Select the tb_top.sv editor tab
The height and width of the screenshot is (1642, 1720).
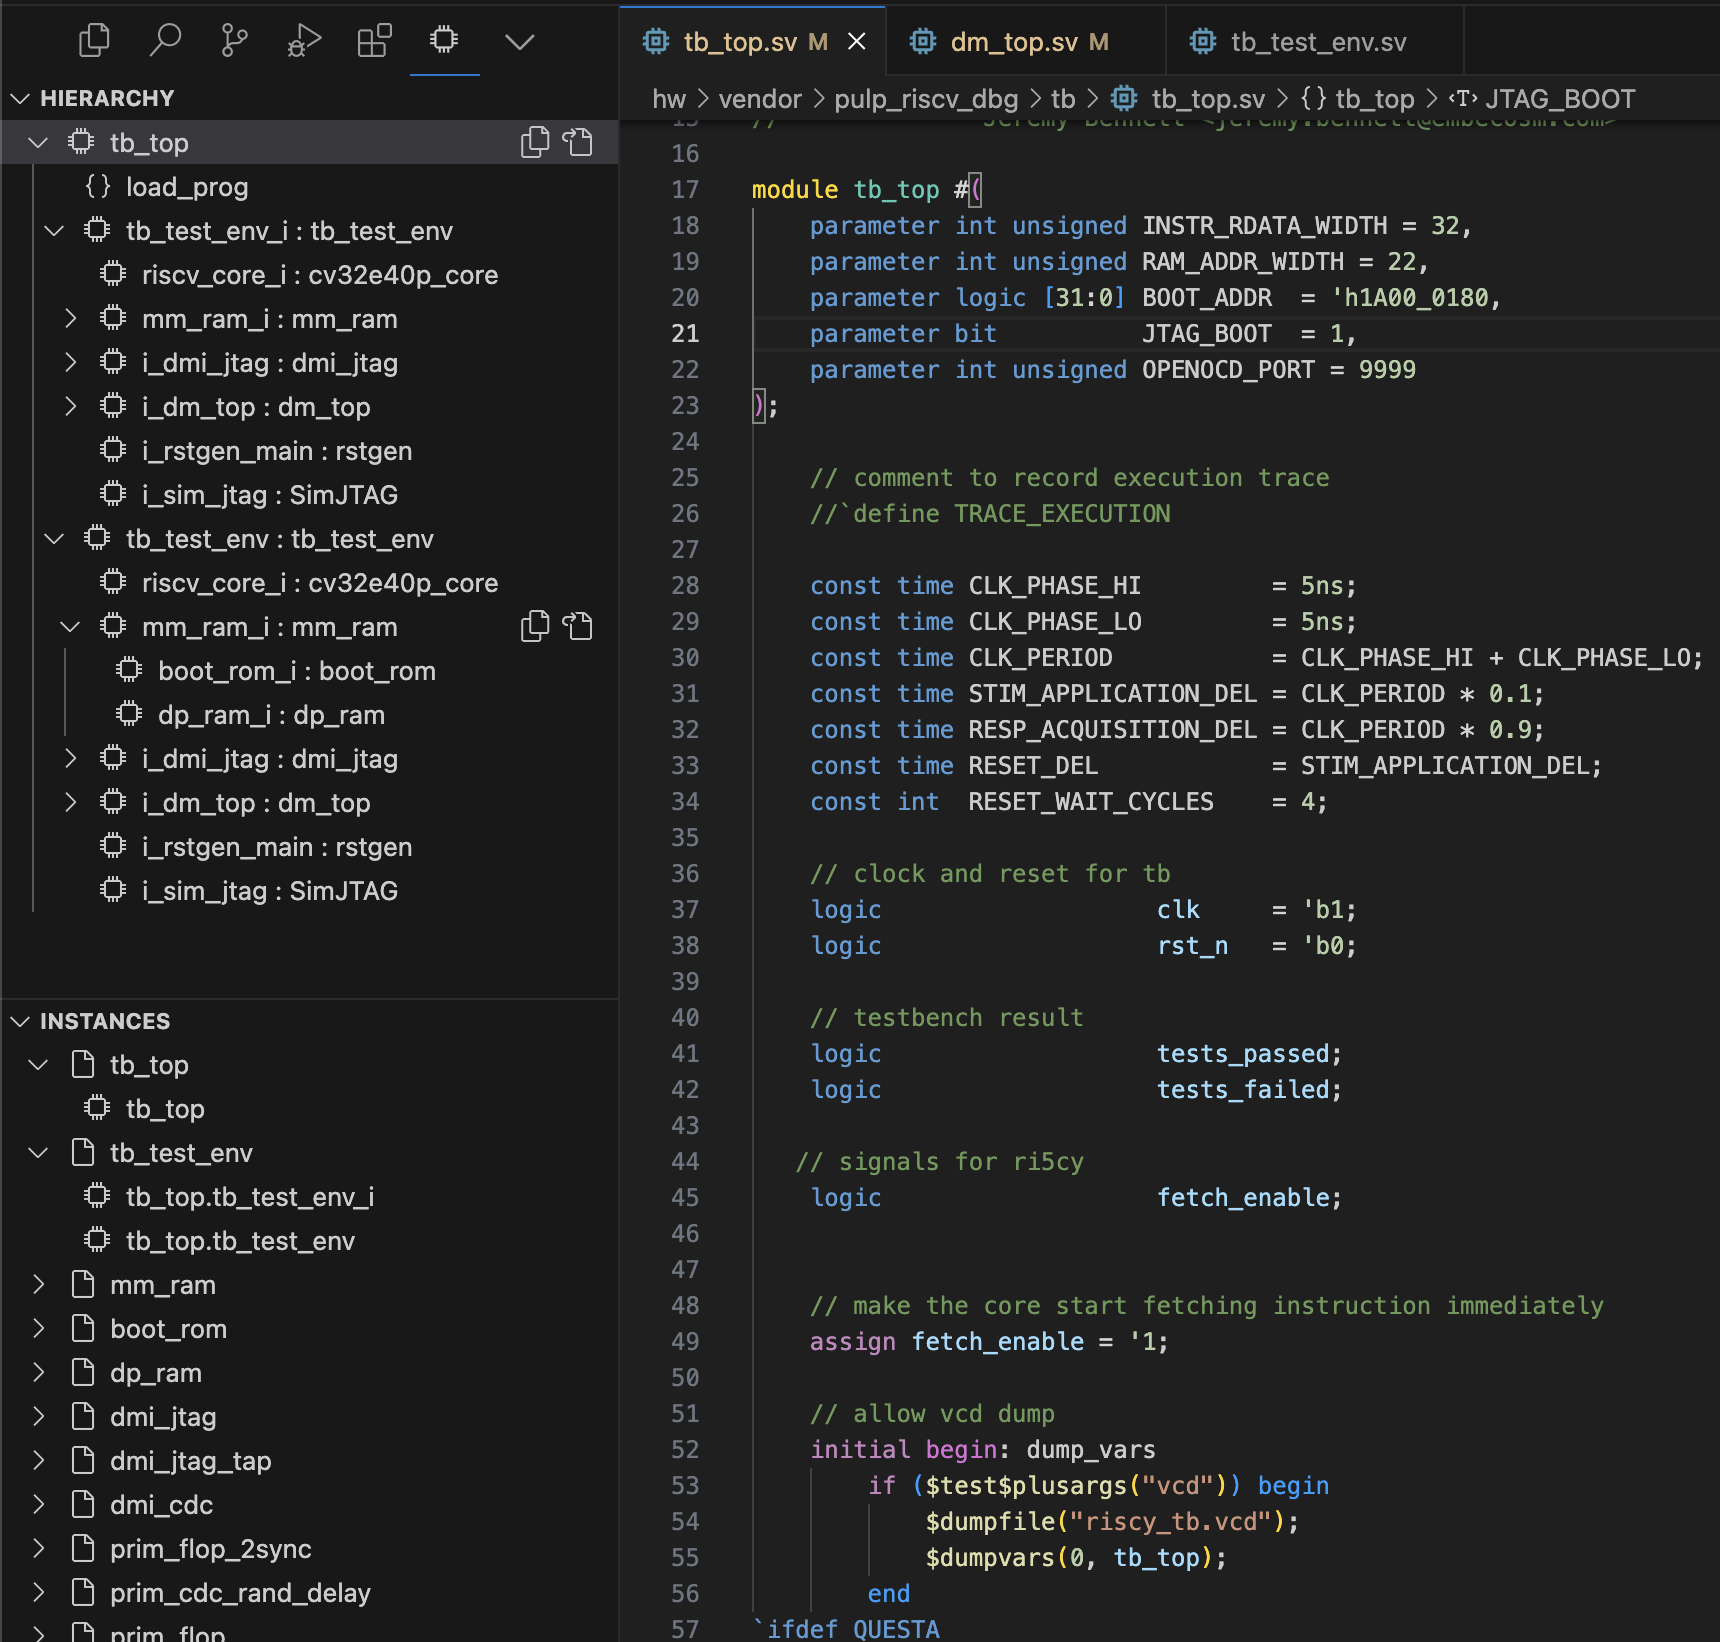click(753, 41)
